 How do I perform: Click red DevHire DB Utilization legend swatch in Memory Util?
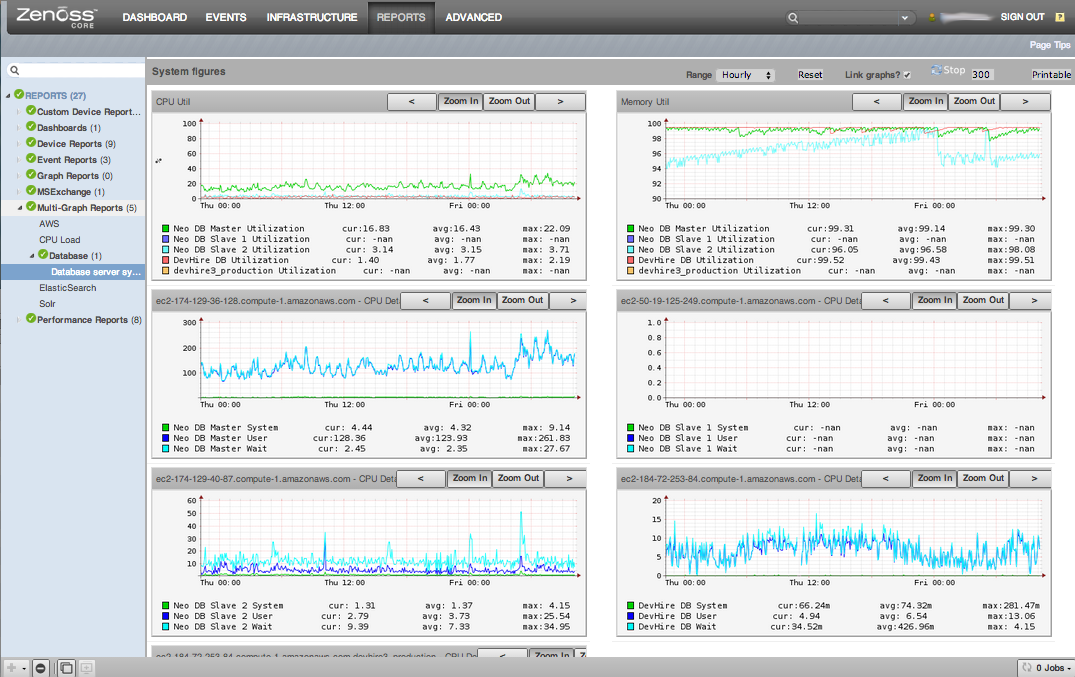pos(631,260)
